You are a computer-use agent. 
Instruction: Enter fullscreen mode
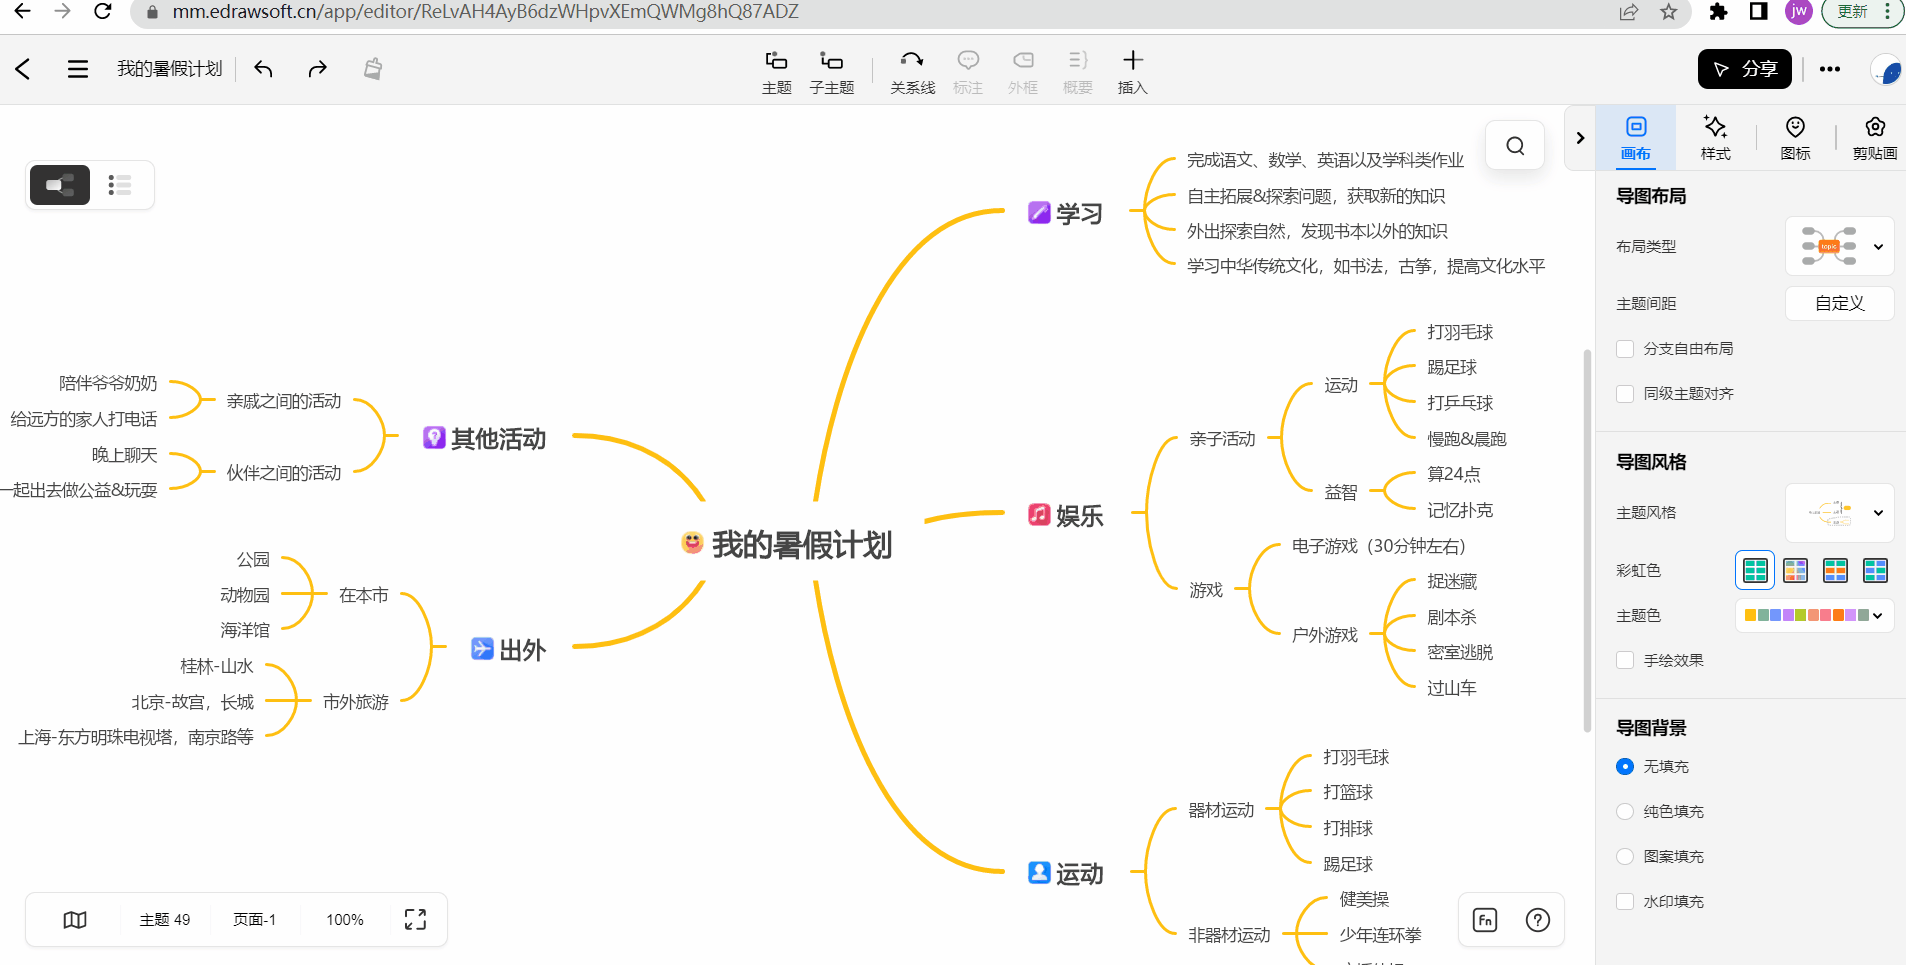(x=415, y=920)
